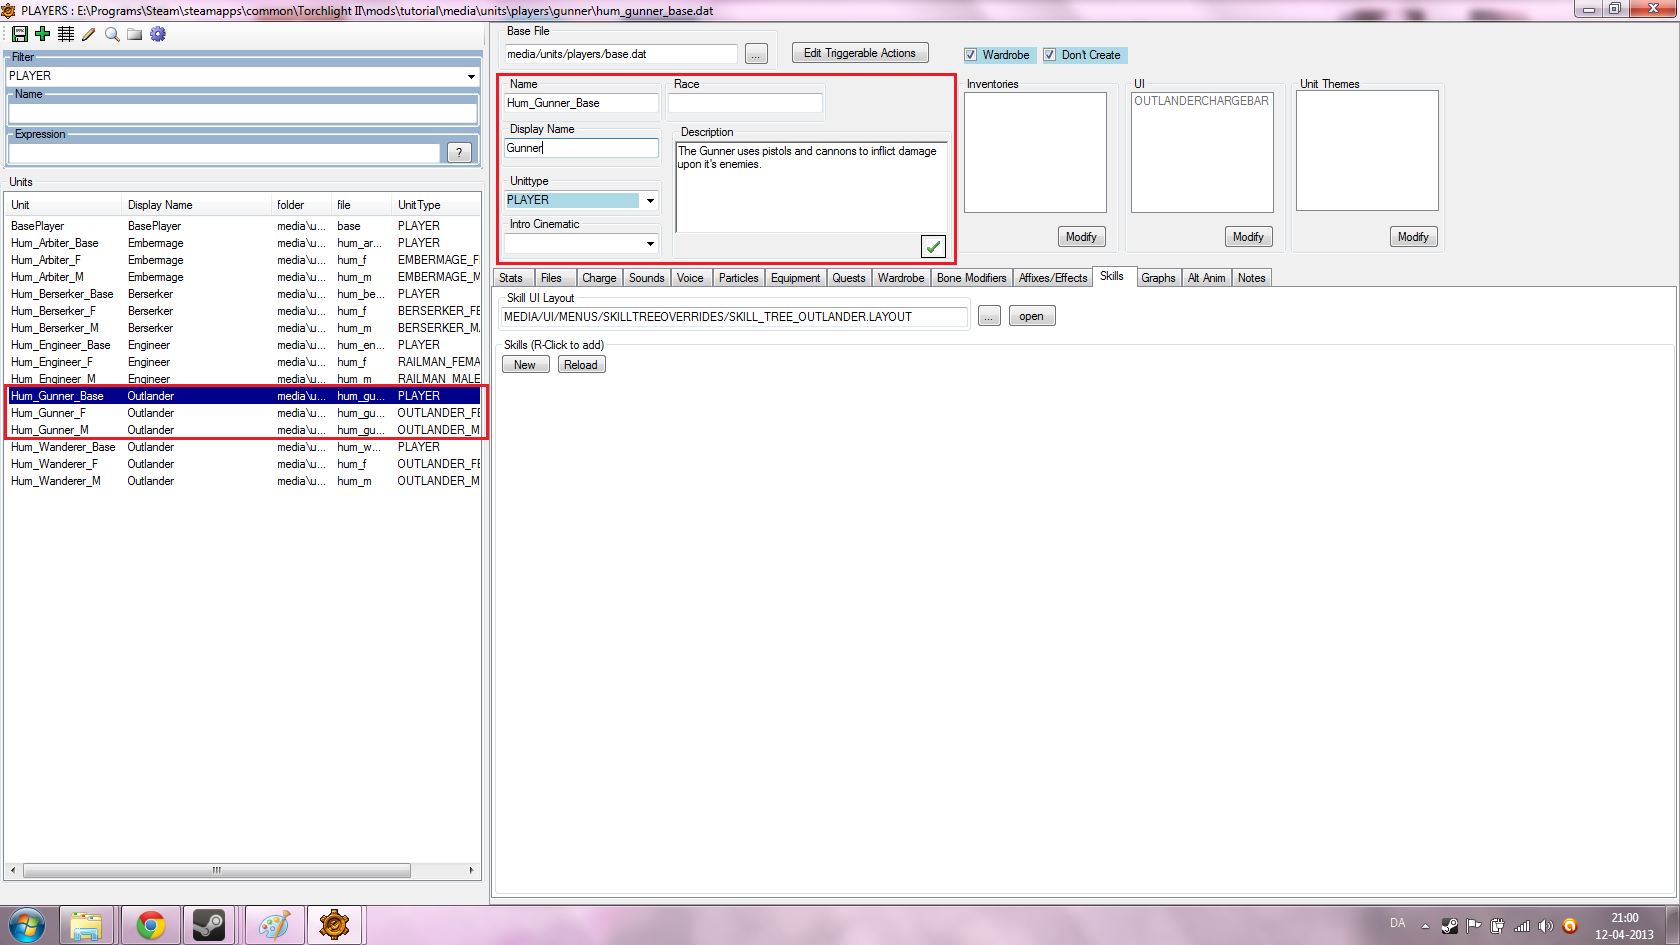The image size is (1680, 945).
Task: Go to the Equipment tab
Action: point(795,278)
